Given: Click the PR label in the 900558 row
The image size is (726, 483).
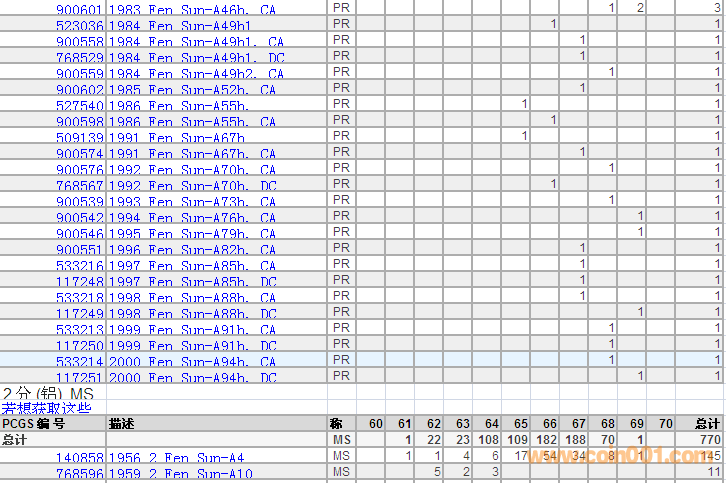Looking at the screenshot, I should click(341, 40).
